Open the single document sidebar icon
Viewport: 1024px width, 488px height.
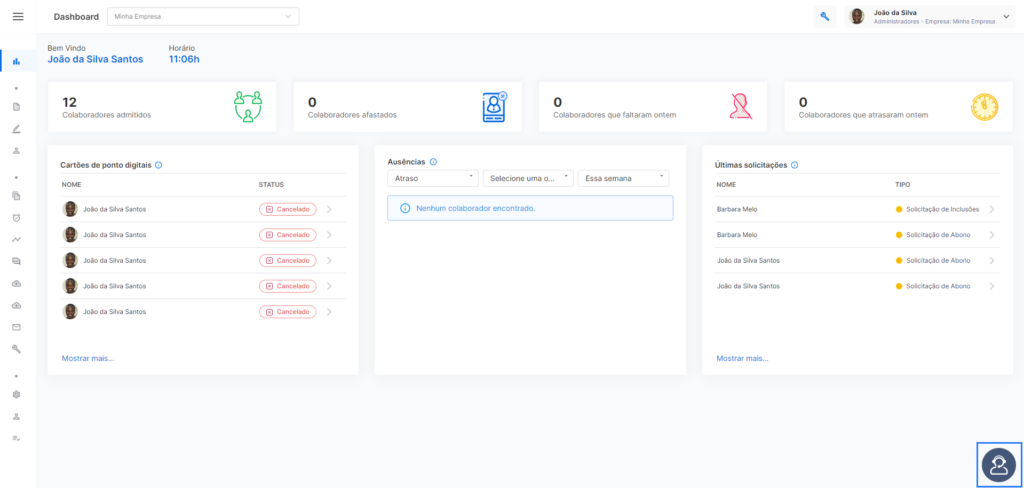pos(17,106)
